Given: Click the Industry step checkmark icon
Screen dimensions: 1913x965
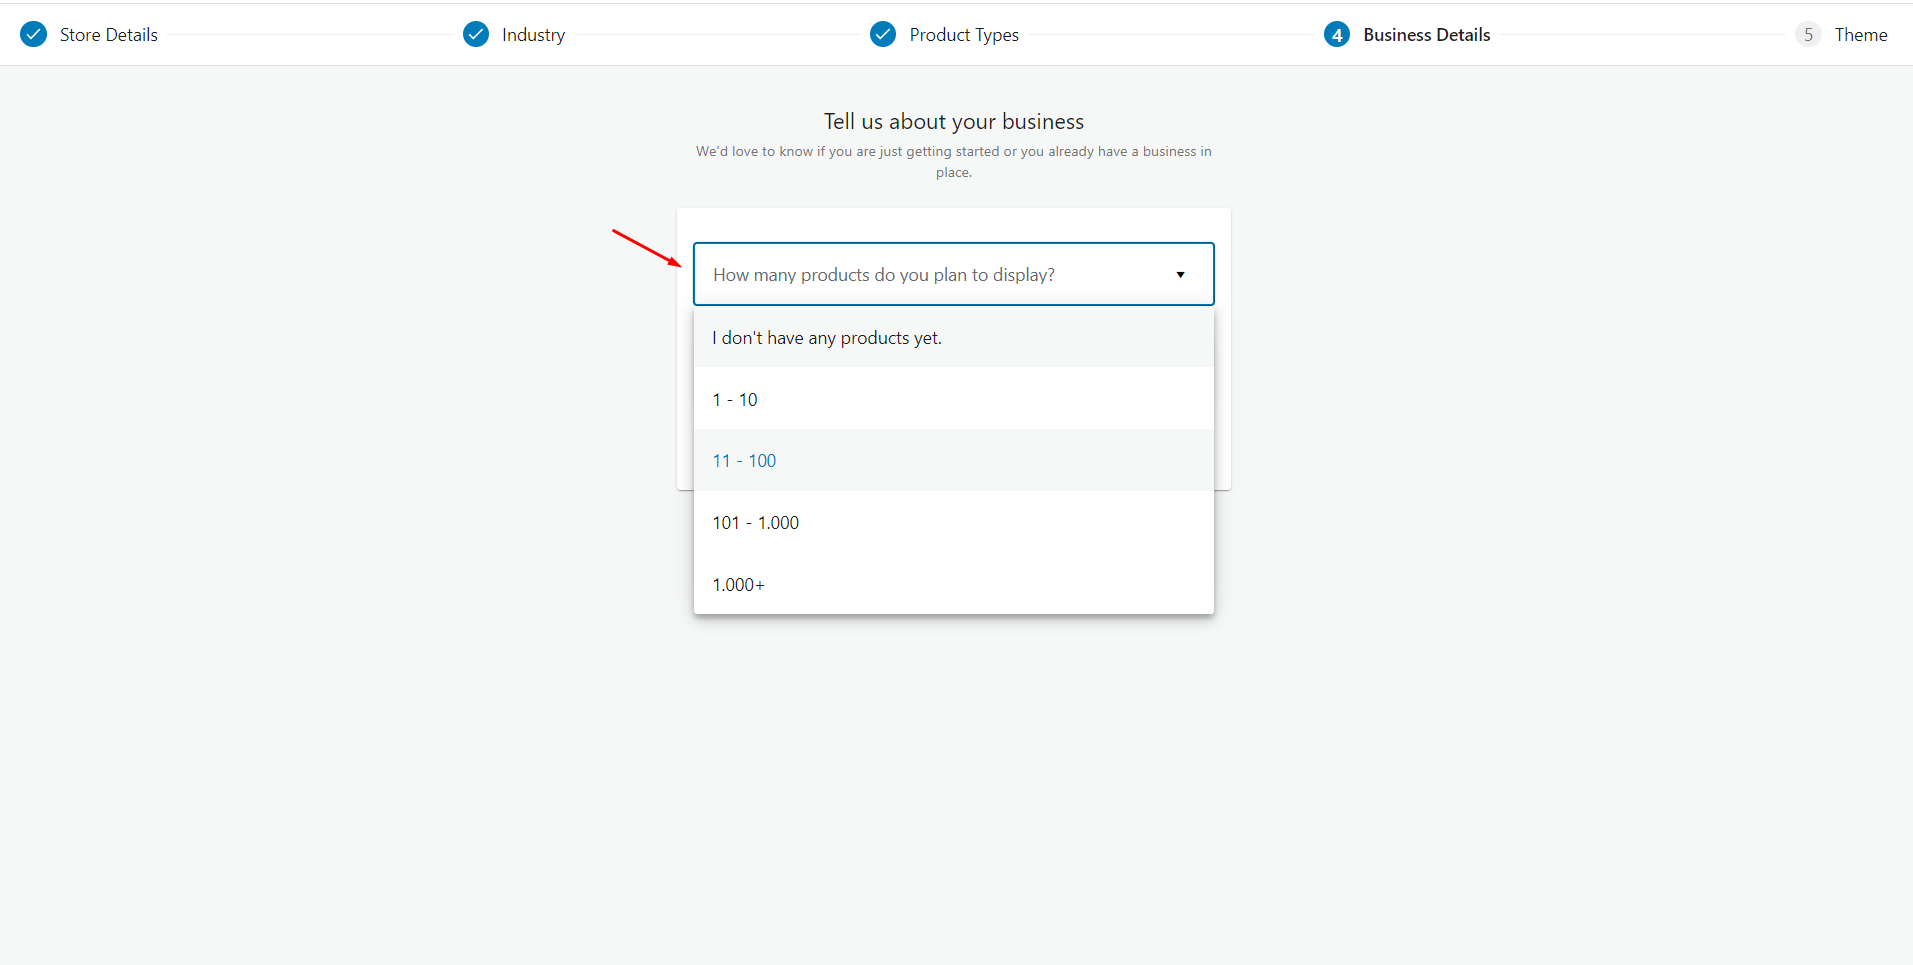Looking at the screenshot, I should pos(476,35).
